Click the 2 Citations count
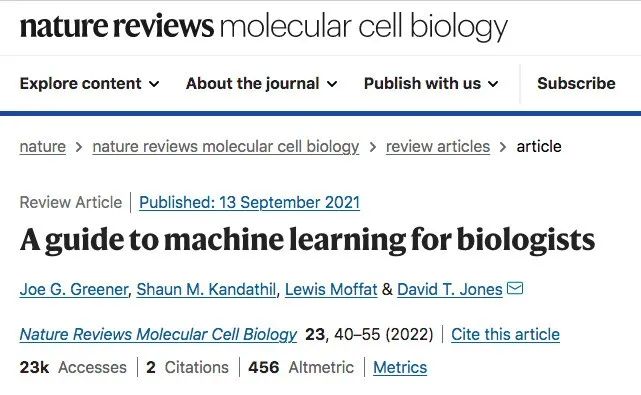The width and height of the screenshot is (641, 395). (187, 367)
